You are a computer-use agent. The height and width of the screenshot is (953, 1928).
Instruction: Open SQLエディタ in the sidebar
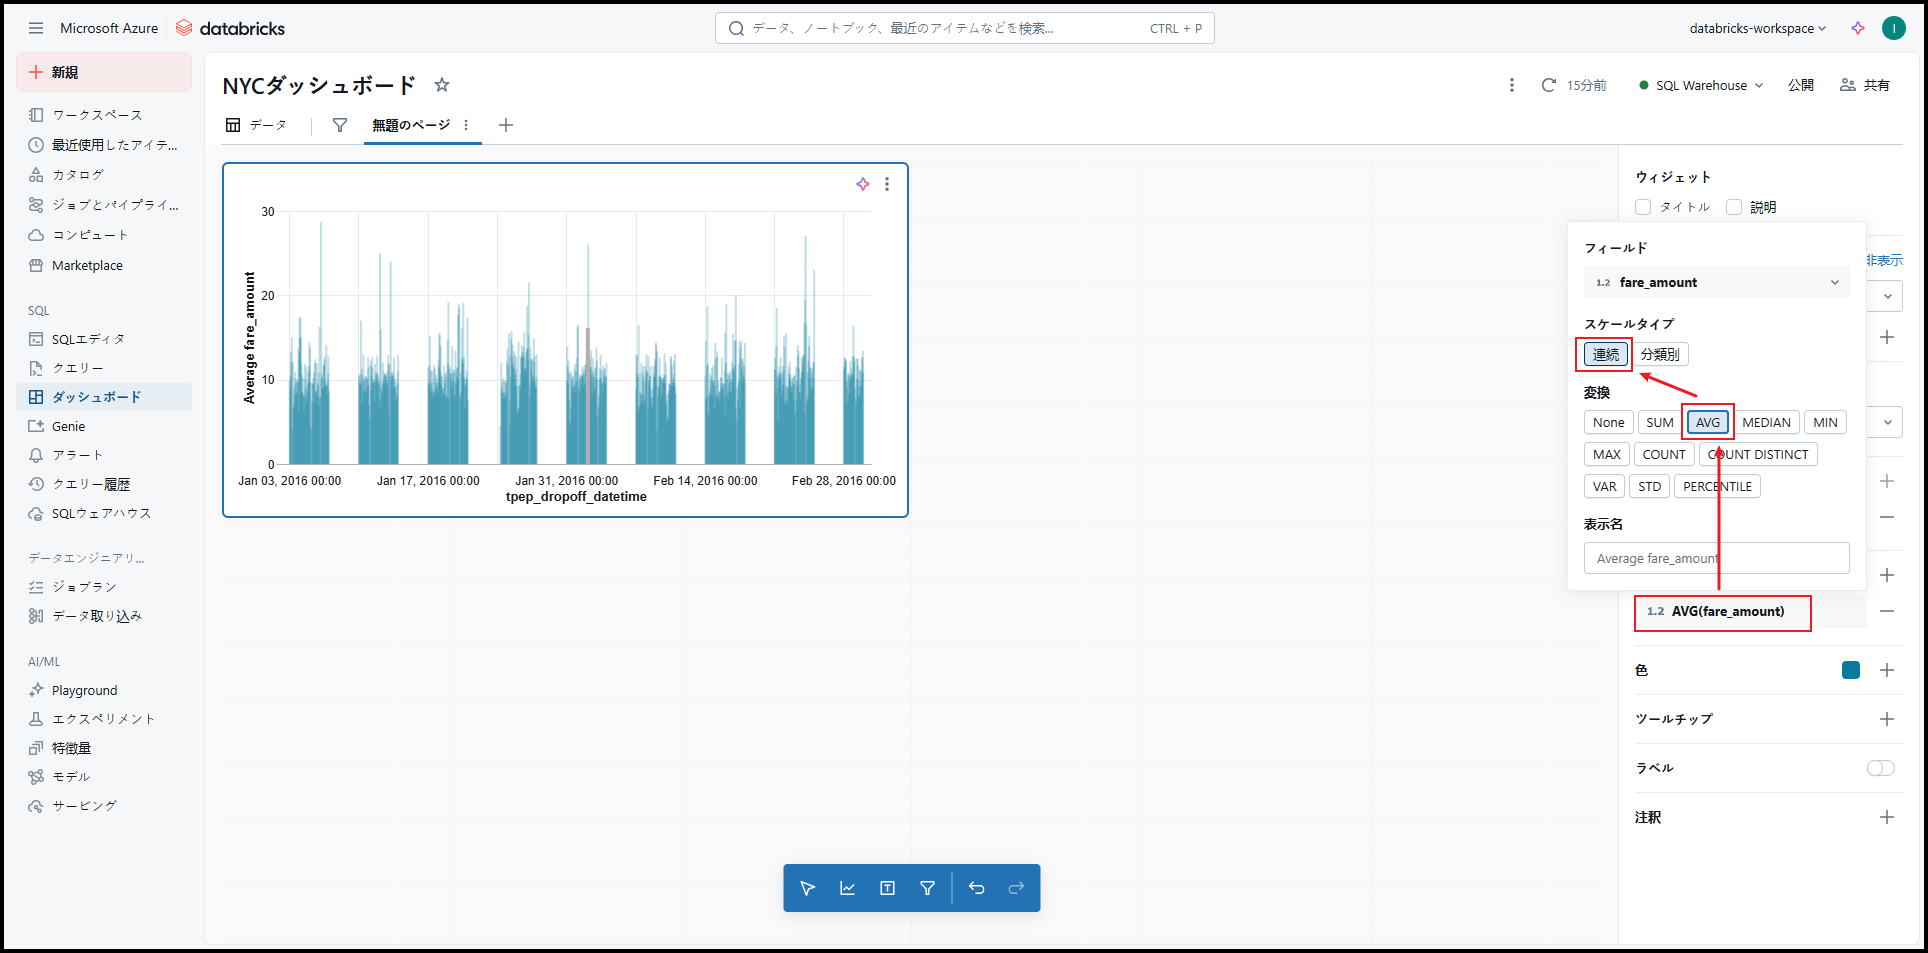(104, 339)
